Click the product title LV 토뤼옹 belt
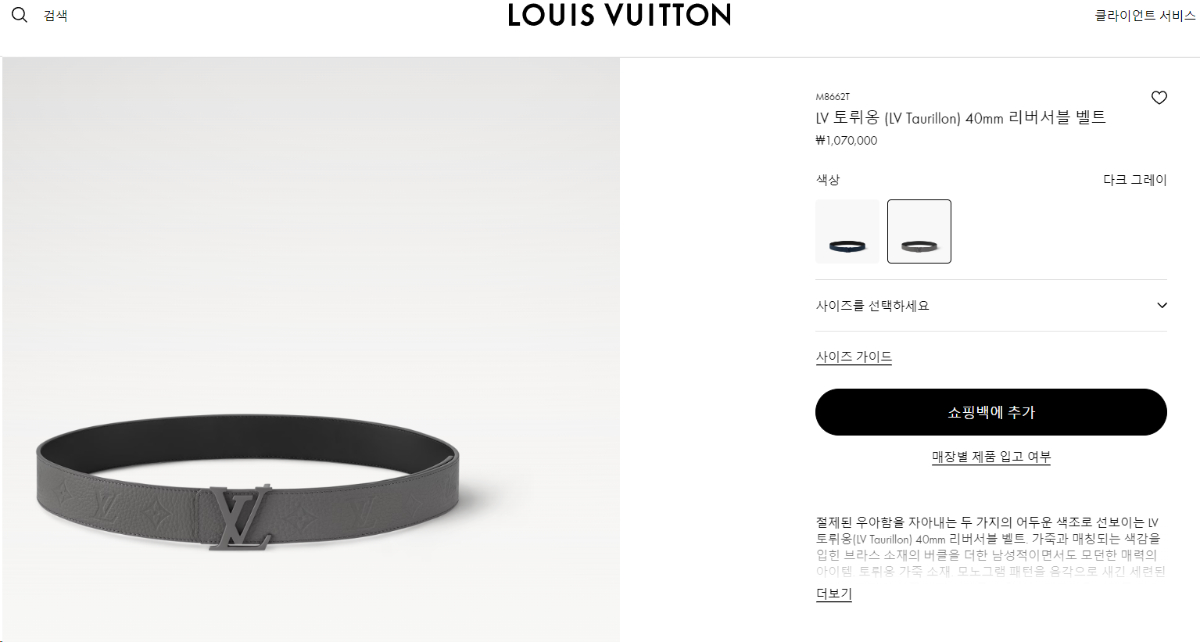1200x642 pixels. pos(960,118)
